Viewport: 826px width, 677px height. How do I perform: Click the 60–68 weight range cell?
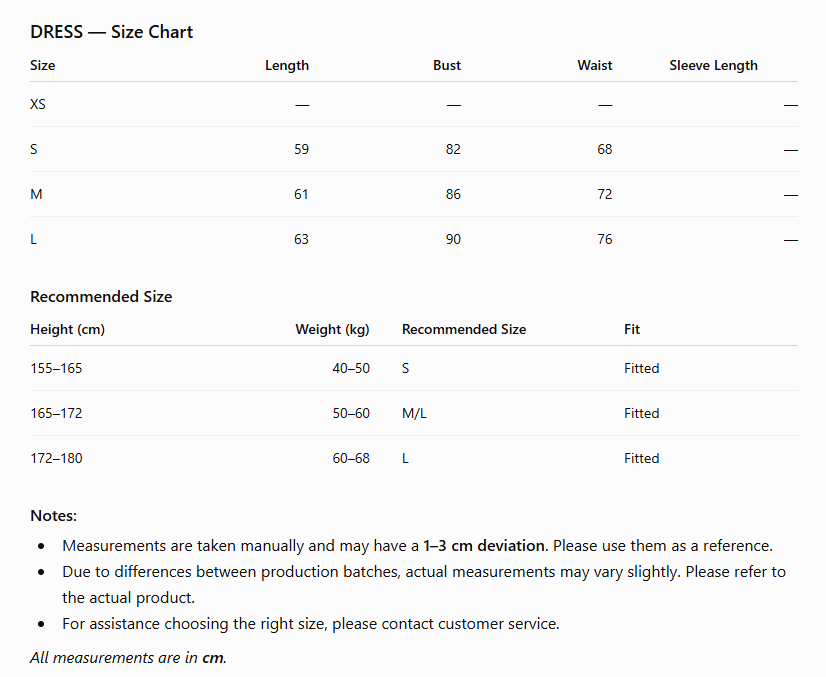pos(351,458)
